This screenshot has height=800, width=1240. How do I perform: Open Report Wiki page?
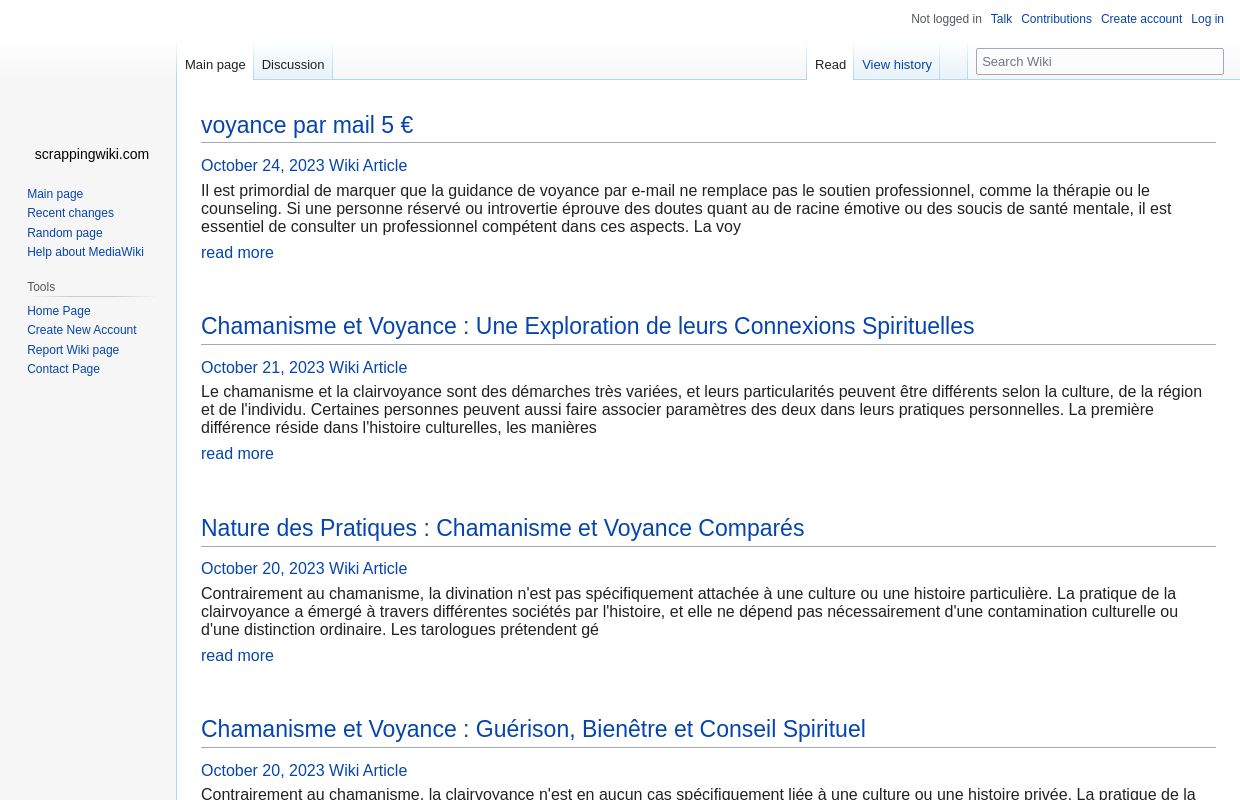pos(73,350)
